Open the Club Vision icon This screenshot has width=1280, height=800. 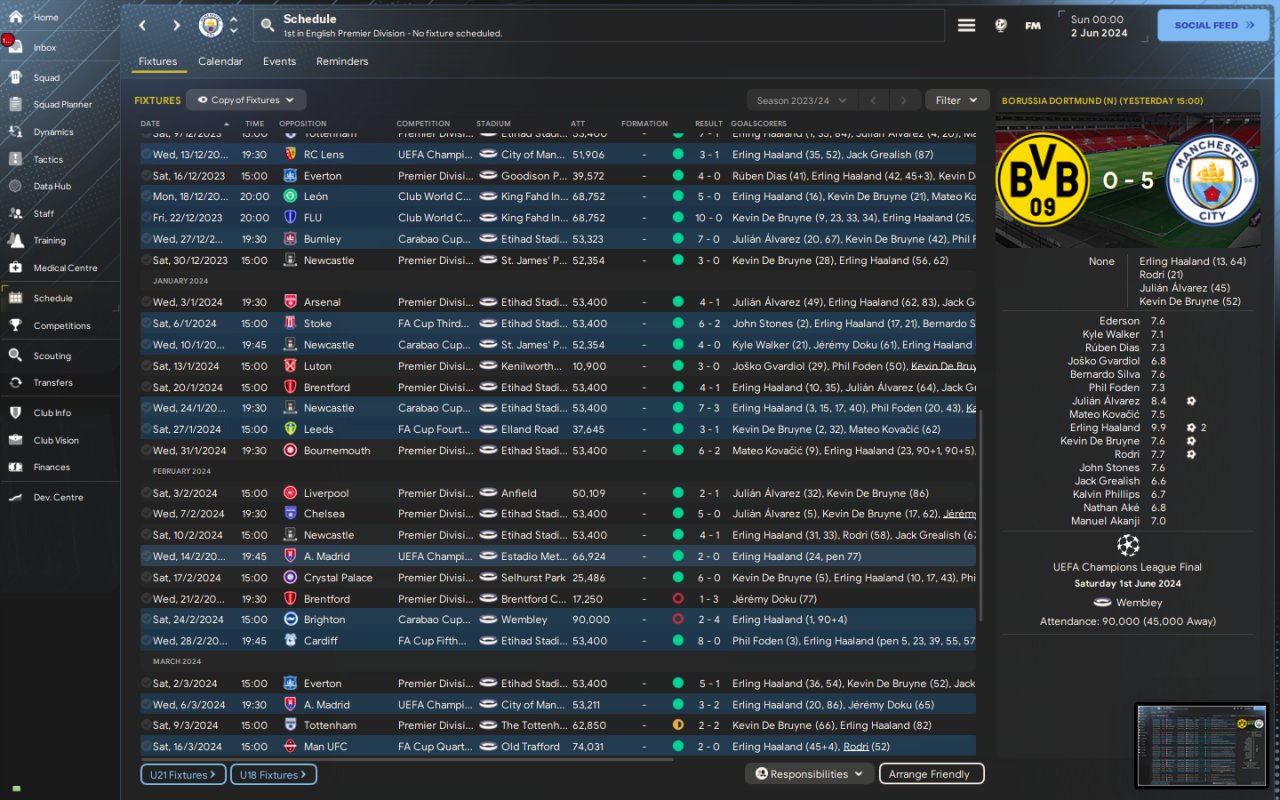(15, 440)
